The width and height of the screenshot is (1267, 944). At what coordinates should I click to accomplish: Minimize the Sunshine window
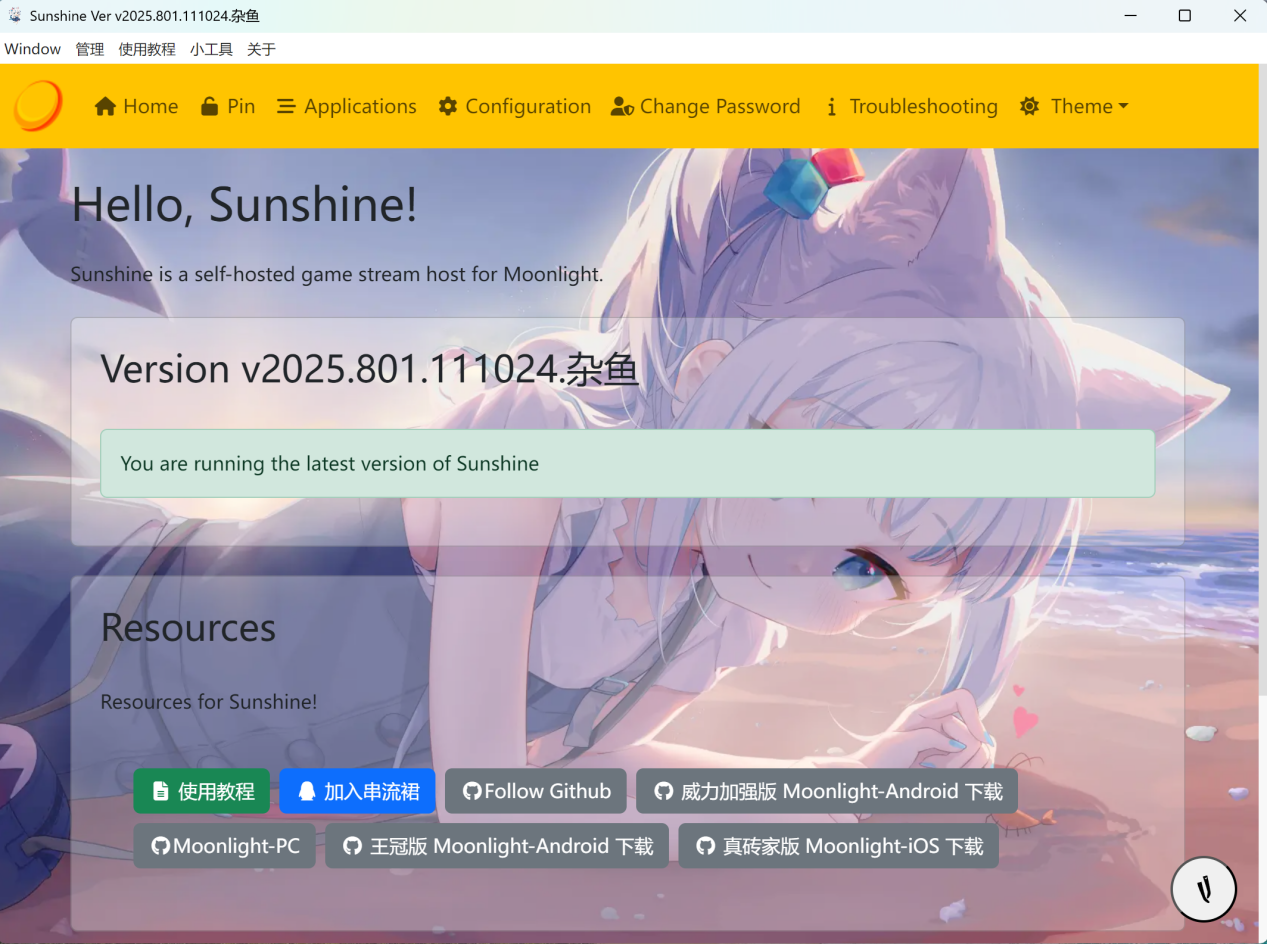pos(1130,16)
